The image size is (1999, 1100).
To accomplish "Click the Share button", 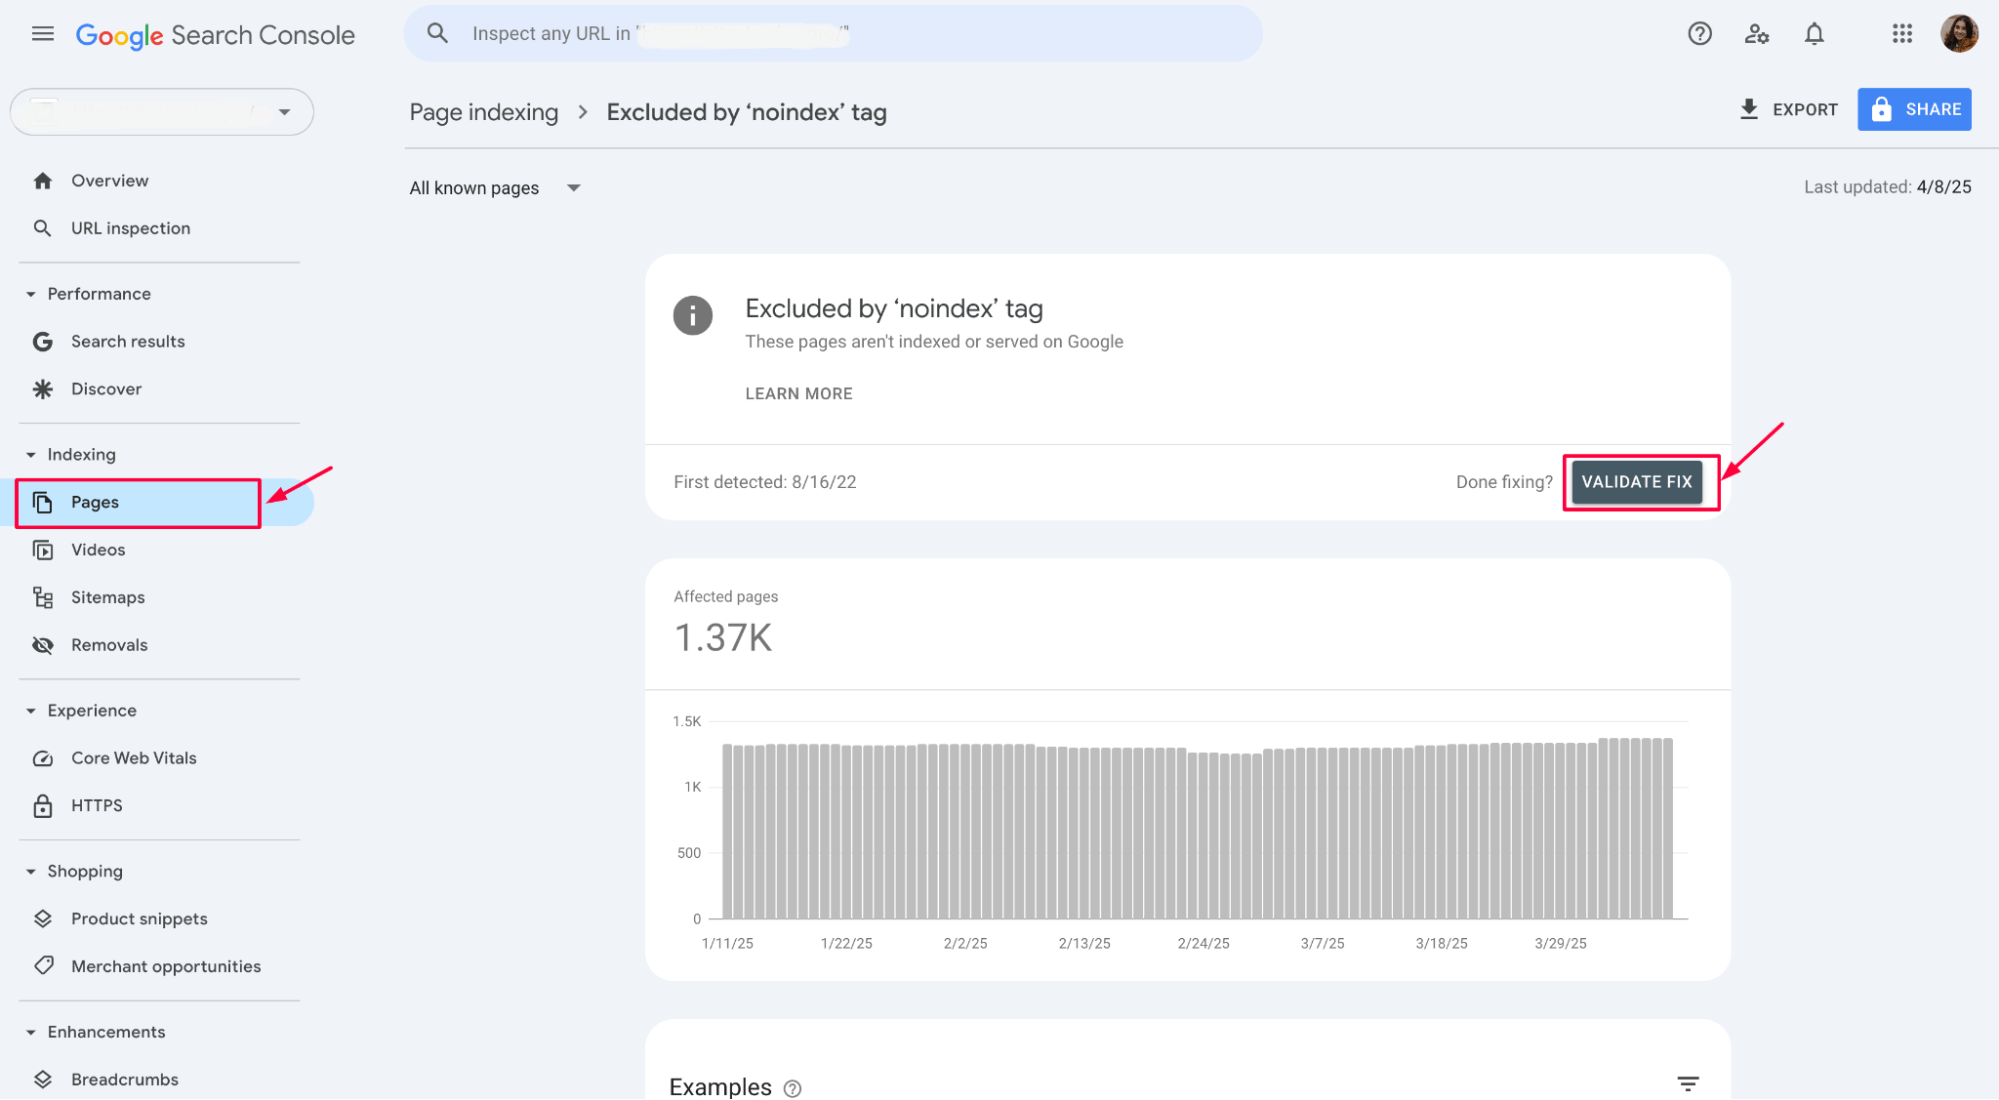I will click(x=1914, y=109).
